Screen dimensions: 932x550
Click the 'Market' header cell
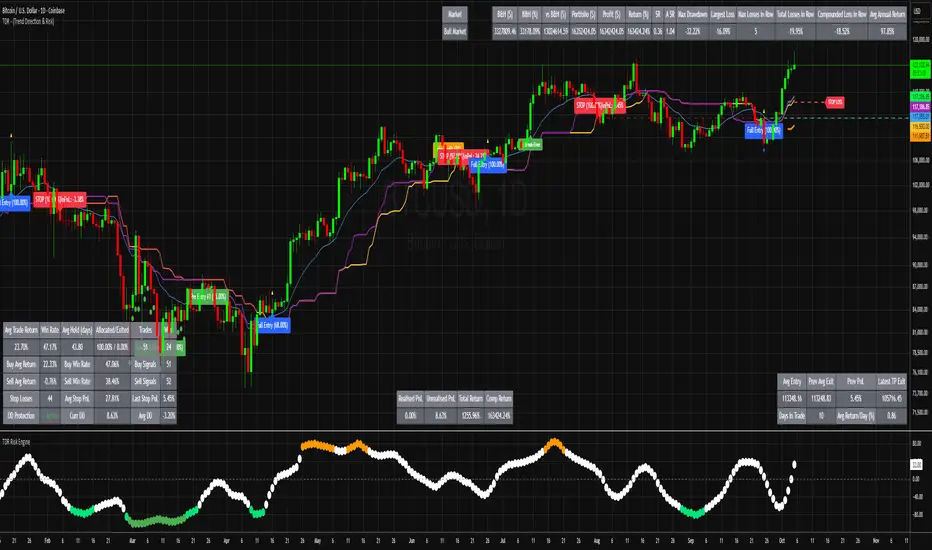click(x=455, y=14)
